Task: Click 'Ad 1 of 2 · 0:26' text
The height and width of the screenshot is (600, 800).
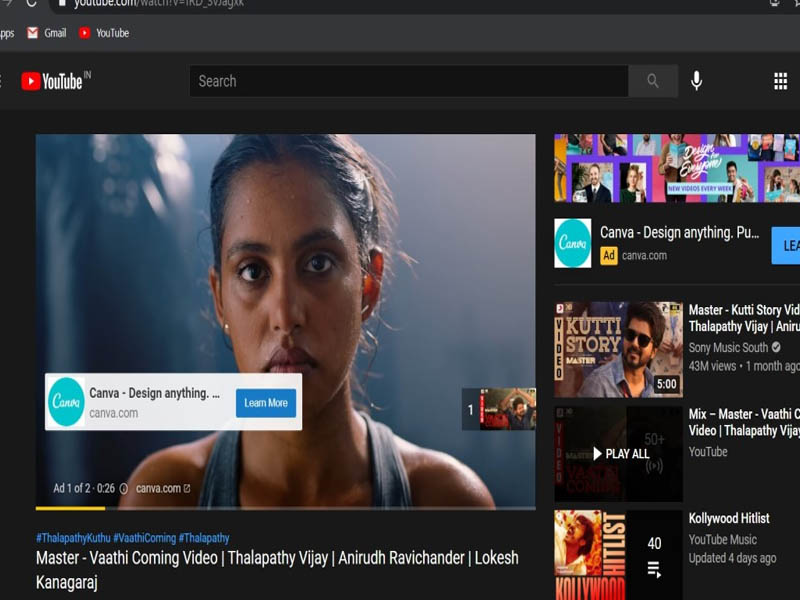Action: tap(84, 488)
